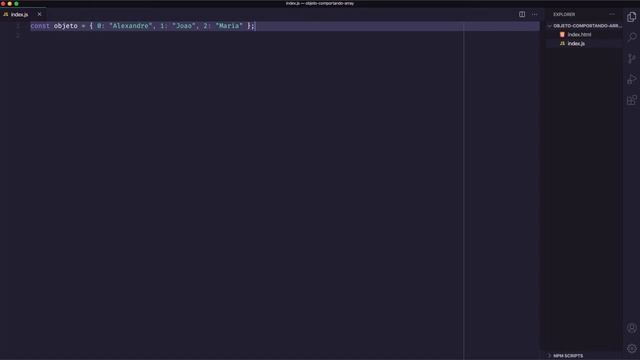Click line number 1 in the gutter
640x360 pixels.
click(x=18, y=26)
